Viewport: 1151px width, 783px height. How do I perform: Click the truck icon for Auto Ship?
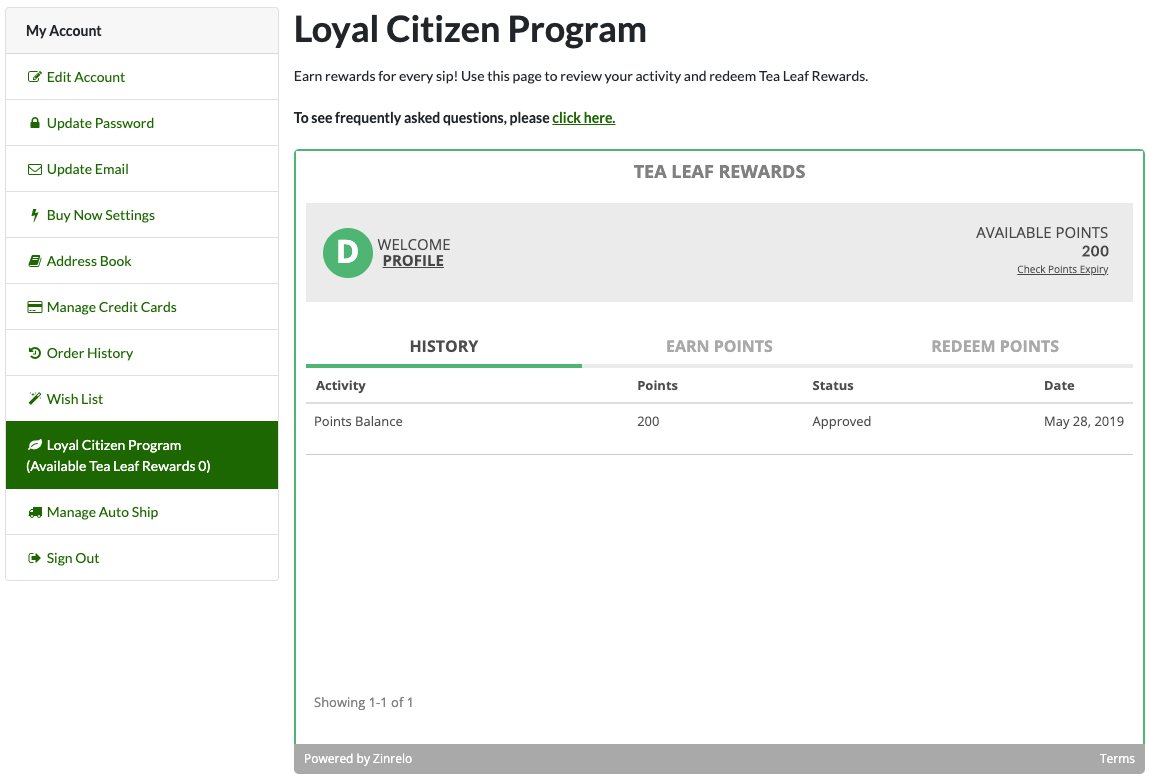click(35, 512)
